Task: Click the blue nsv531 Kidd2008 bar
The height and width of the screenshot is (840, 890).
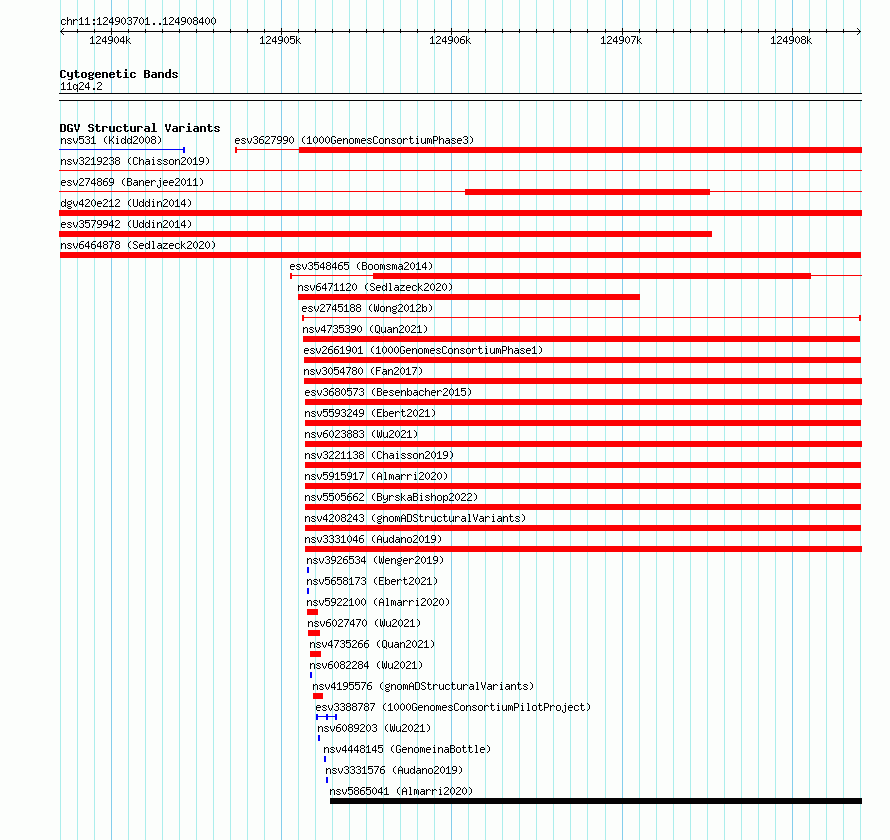Action: 122,150
